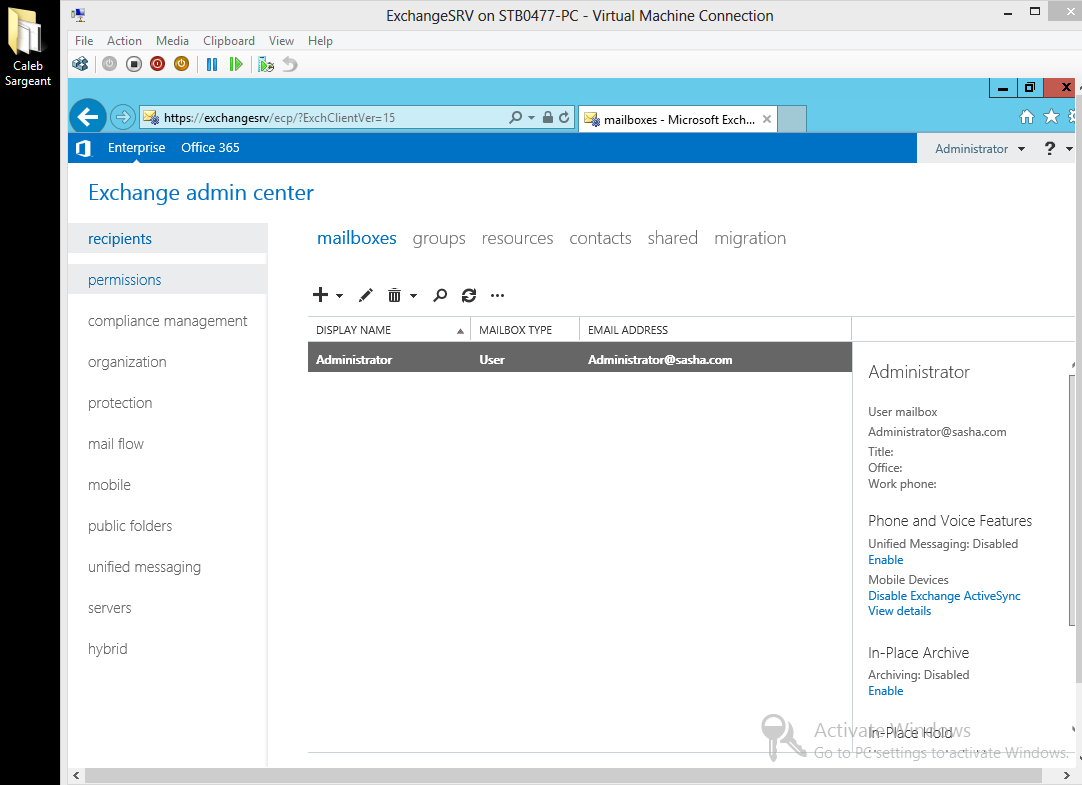Open the Clipboard menu
The image size is (1082, 785).
click(x=228, y=41)
